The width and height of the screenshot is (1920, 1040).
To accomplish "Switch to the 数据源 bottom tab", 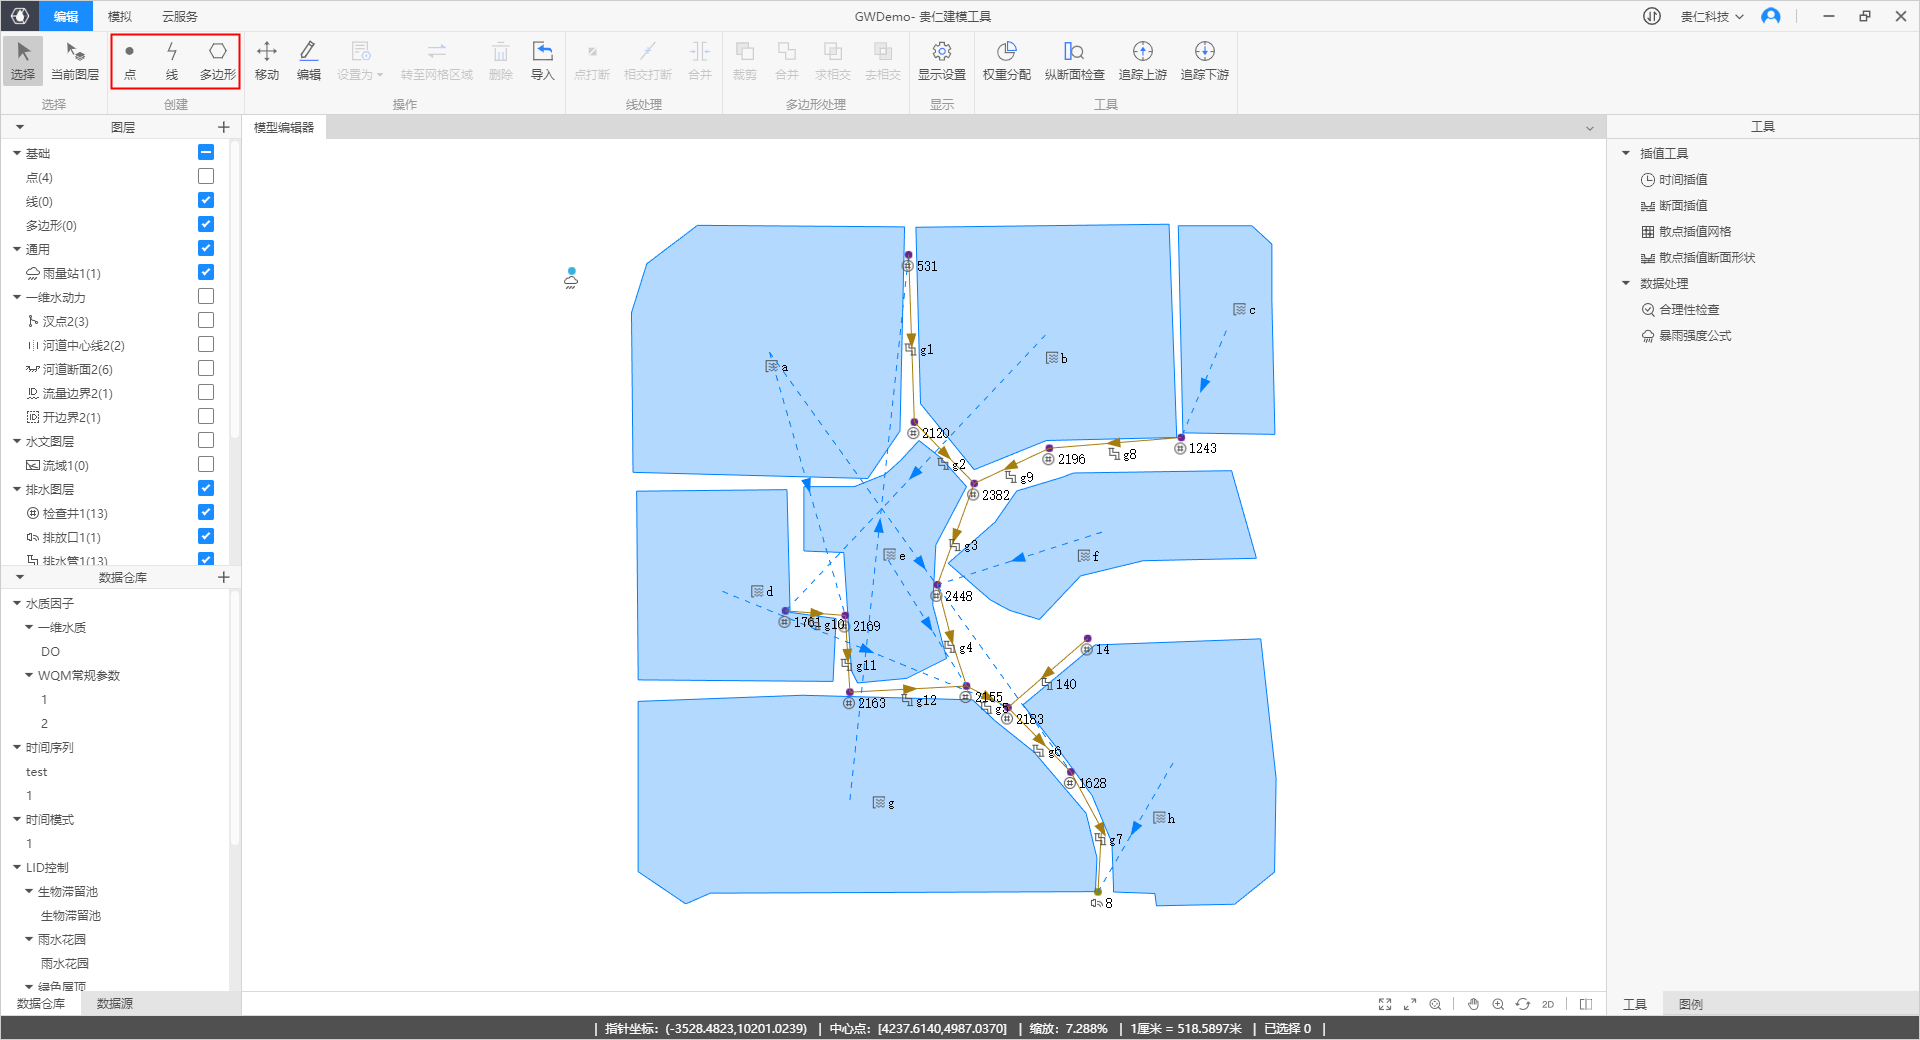I will (114, 1003).
